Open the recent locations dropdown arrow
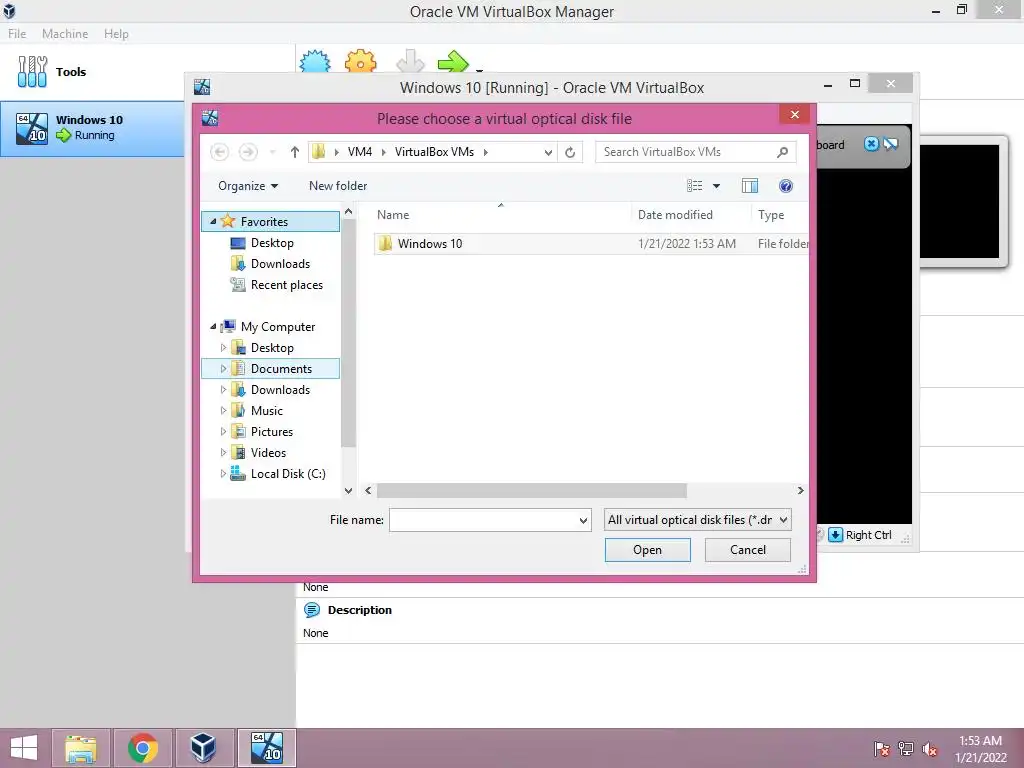1024x768 pixels. pyautogui.click(x=272, y=152)
